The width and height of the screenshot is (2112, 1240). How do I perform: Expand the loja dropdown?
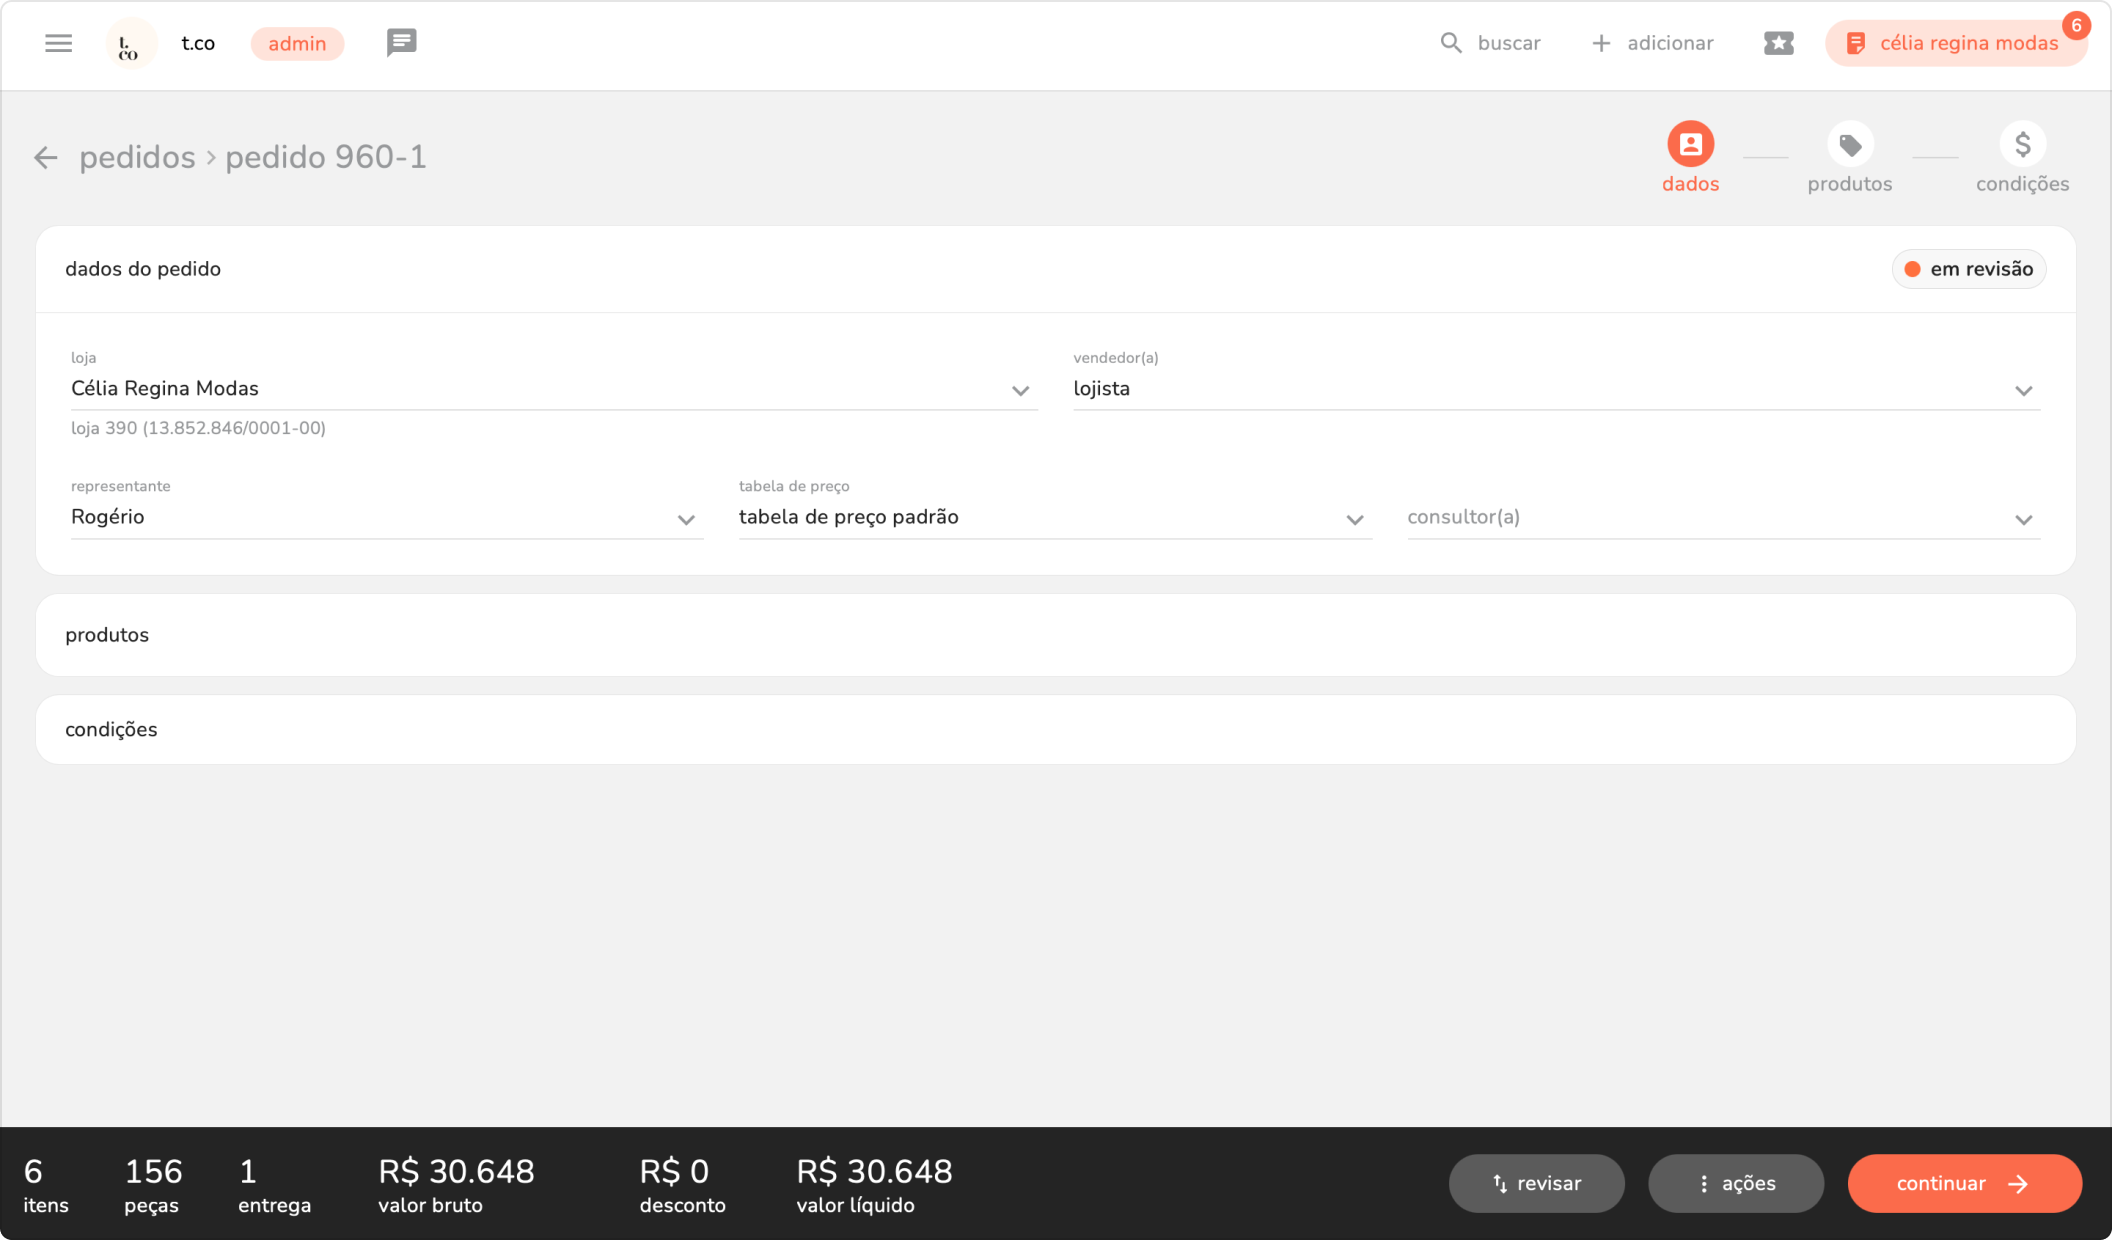click(1019, 391)
